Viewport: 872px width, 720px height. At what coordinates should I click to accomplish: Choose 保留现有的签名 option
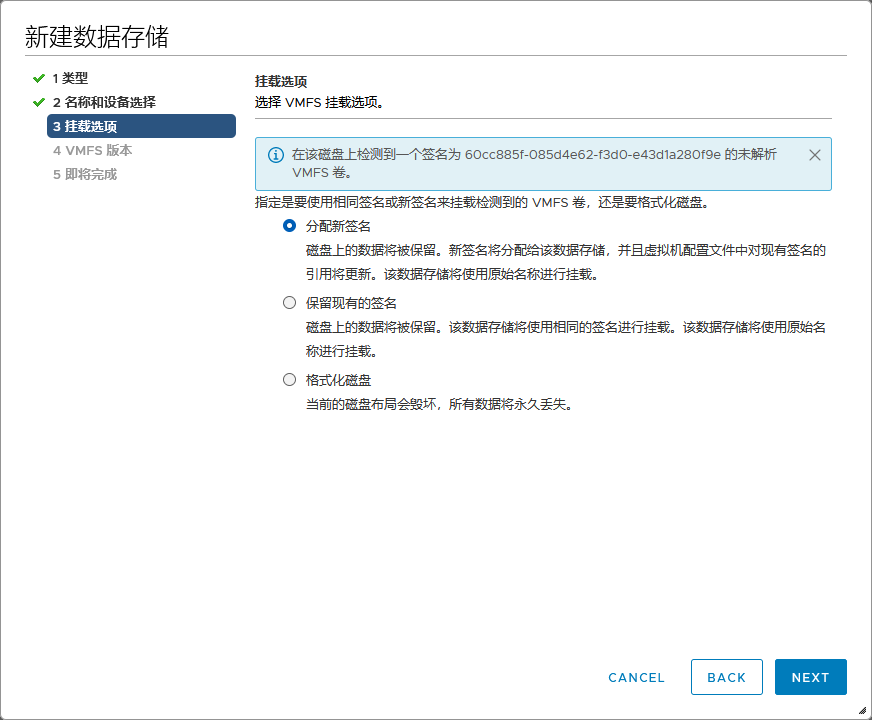289,302
